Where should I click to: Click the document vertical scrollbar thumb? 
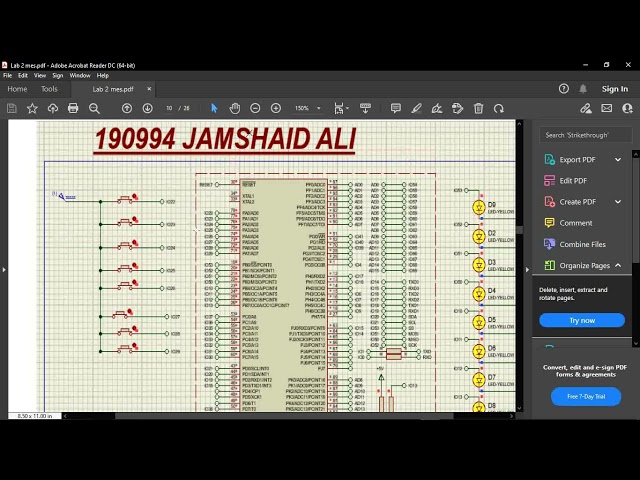click(519, 230)
